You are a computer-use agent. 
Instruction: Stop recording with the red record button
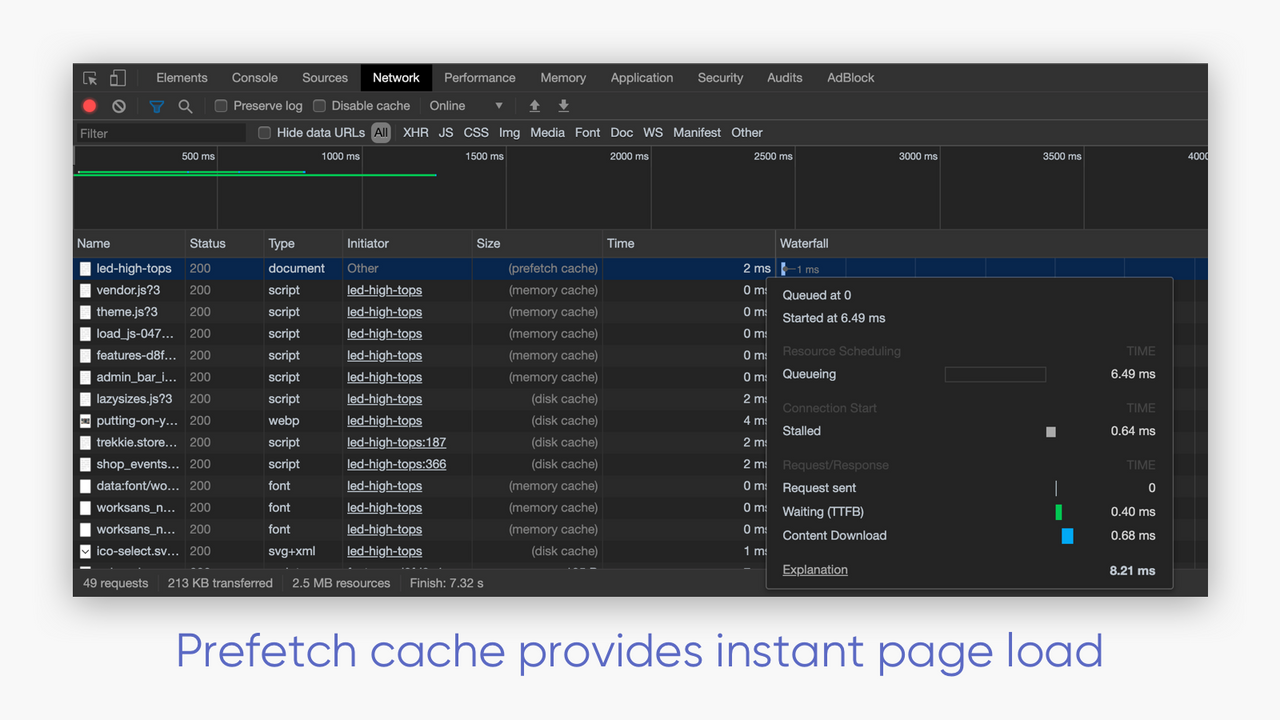click(89, 105)
